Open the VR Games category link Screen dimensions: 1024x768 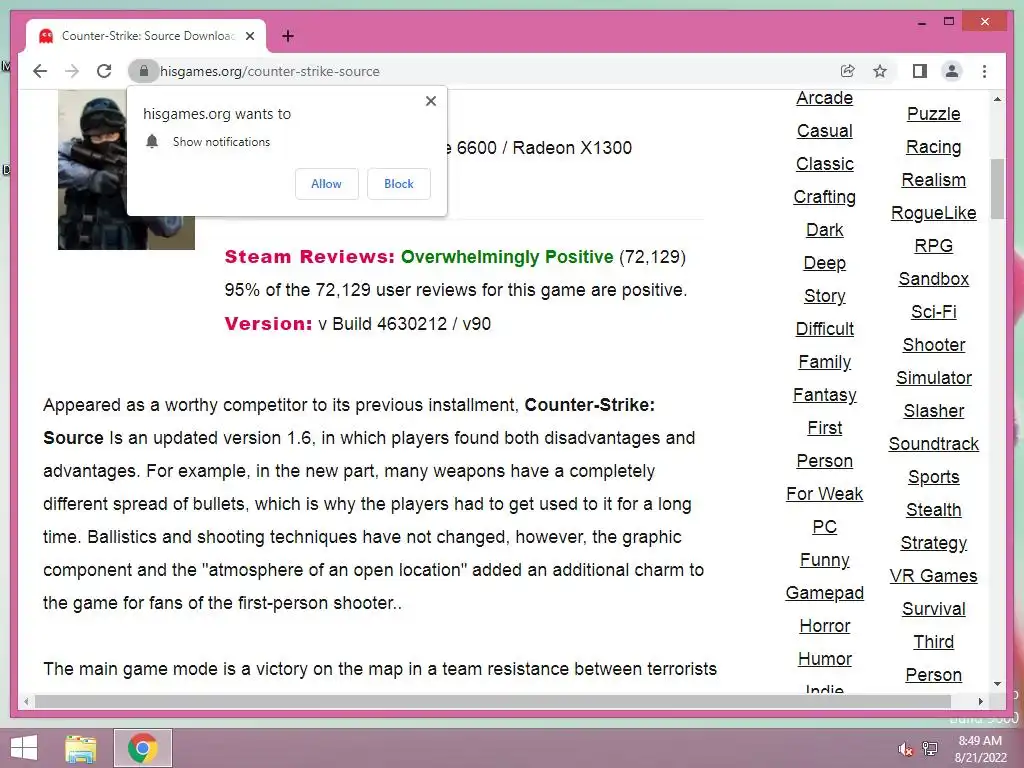click(x=933, y=575)
